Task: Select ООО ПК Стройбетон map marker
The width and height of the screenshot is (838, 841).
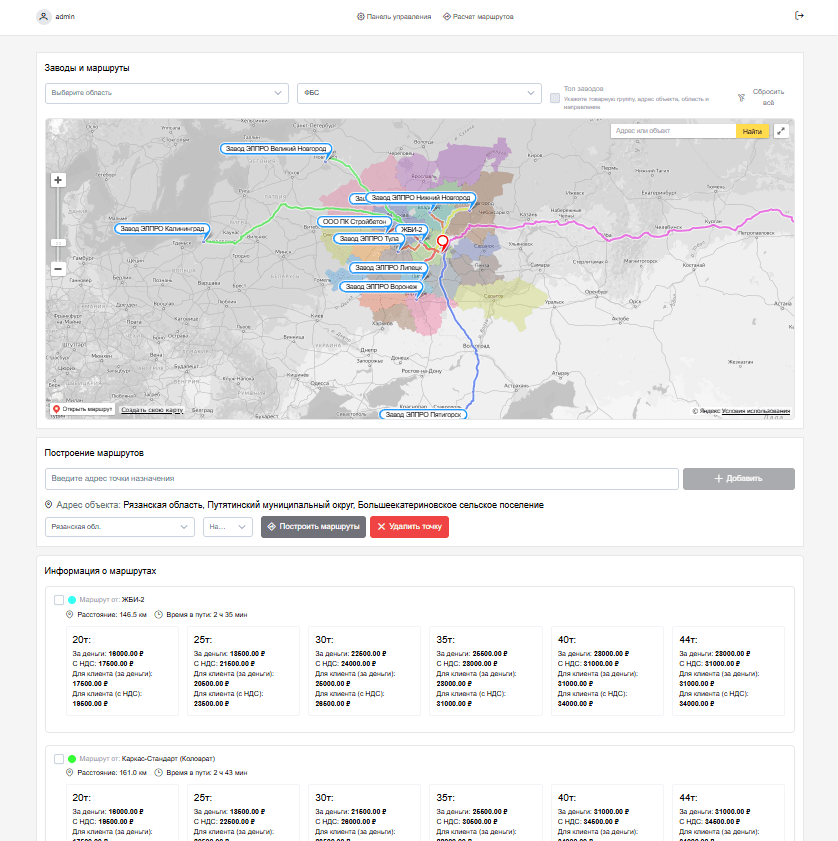Action: [354, 222]
